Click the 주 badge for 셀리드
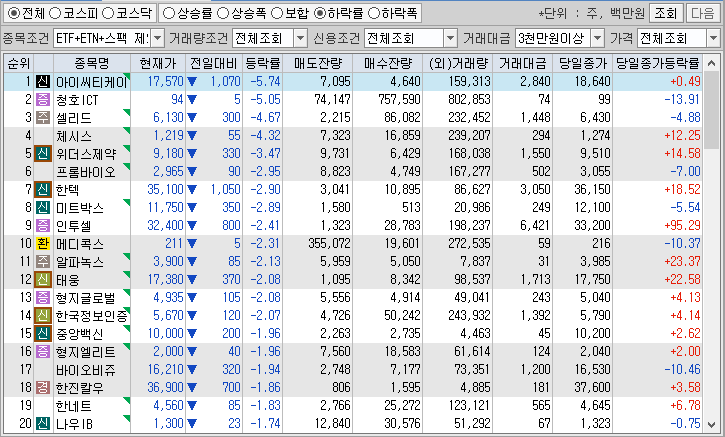Screen dimensions: 725x437 [43, 117]
